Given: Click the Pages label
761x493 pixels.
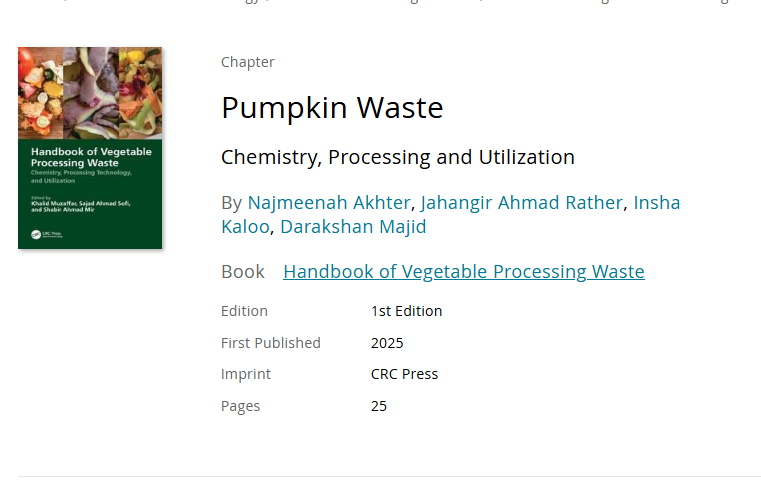Looking at the screenshot, I should tap(241, 406).
